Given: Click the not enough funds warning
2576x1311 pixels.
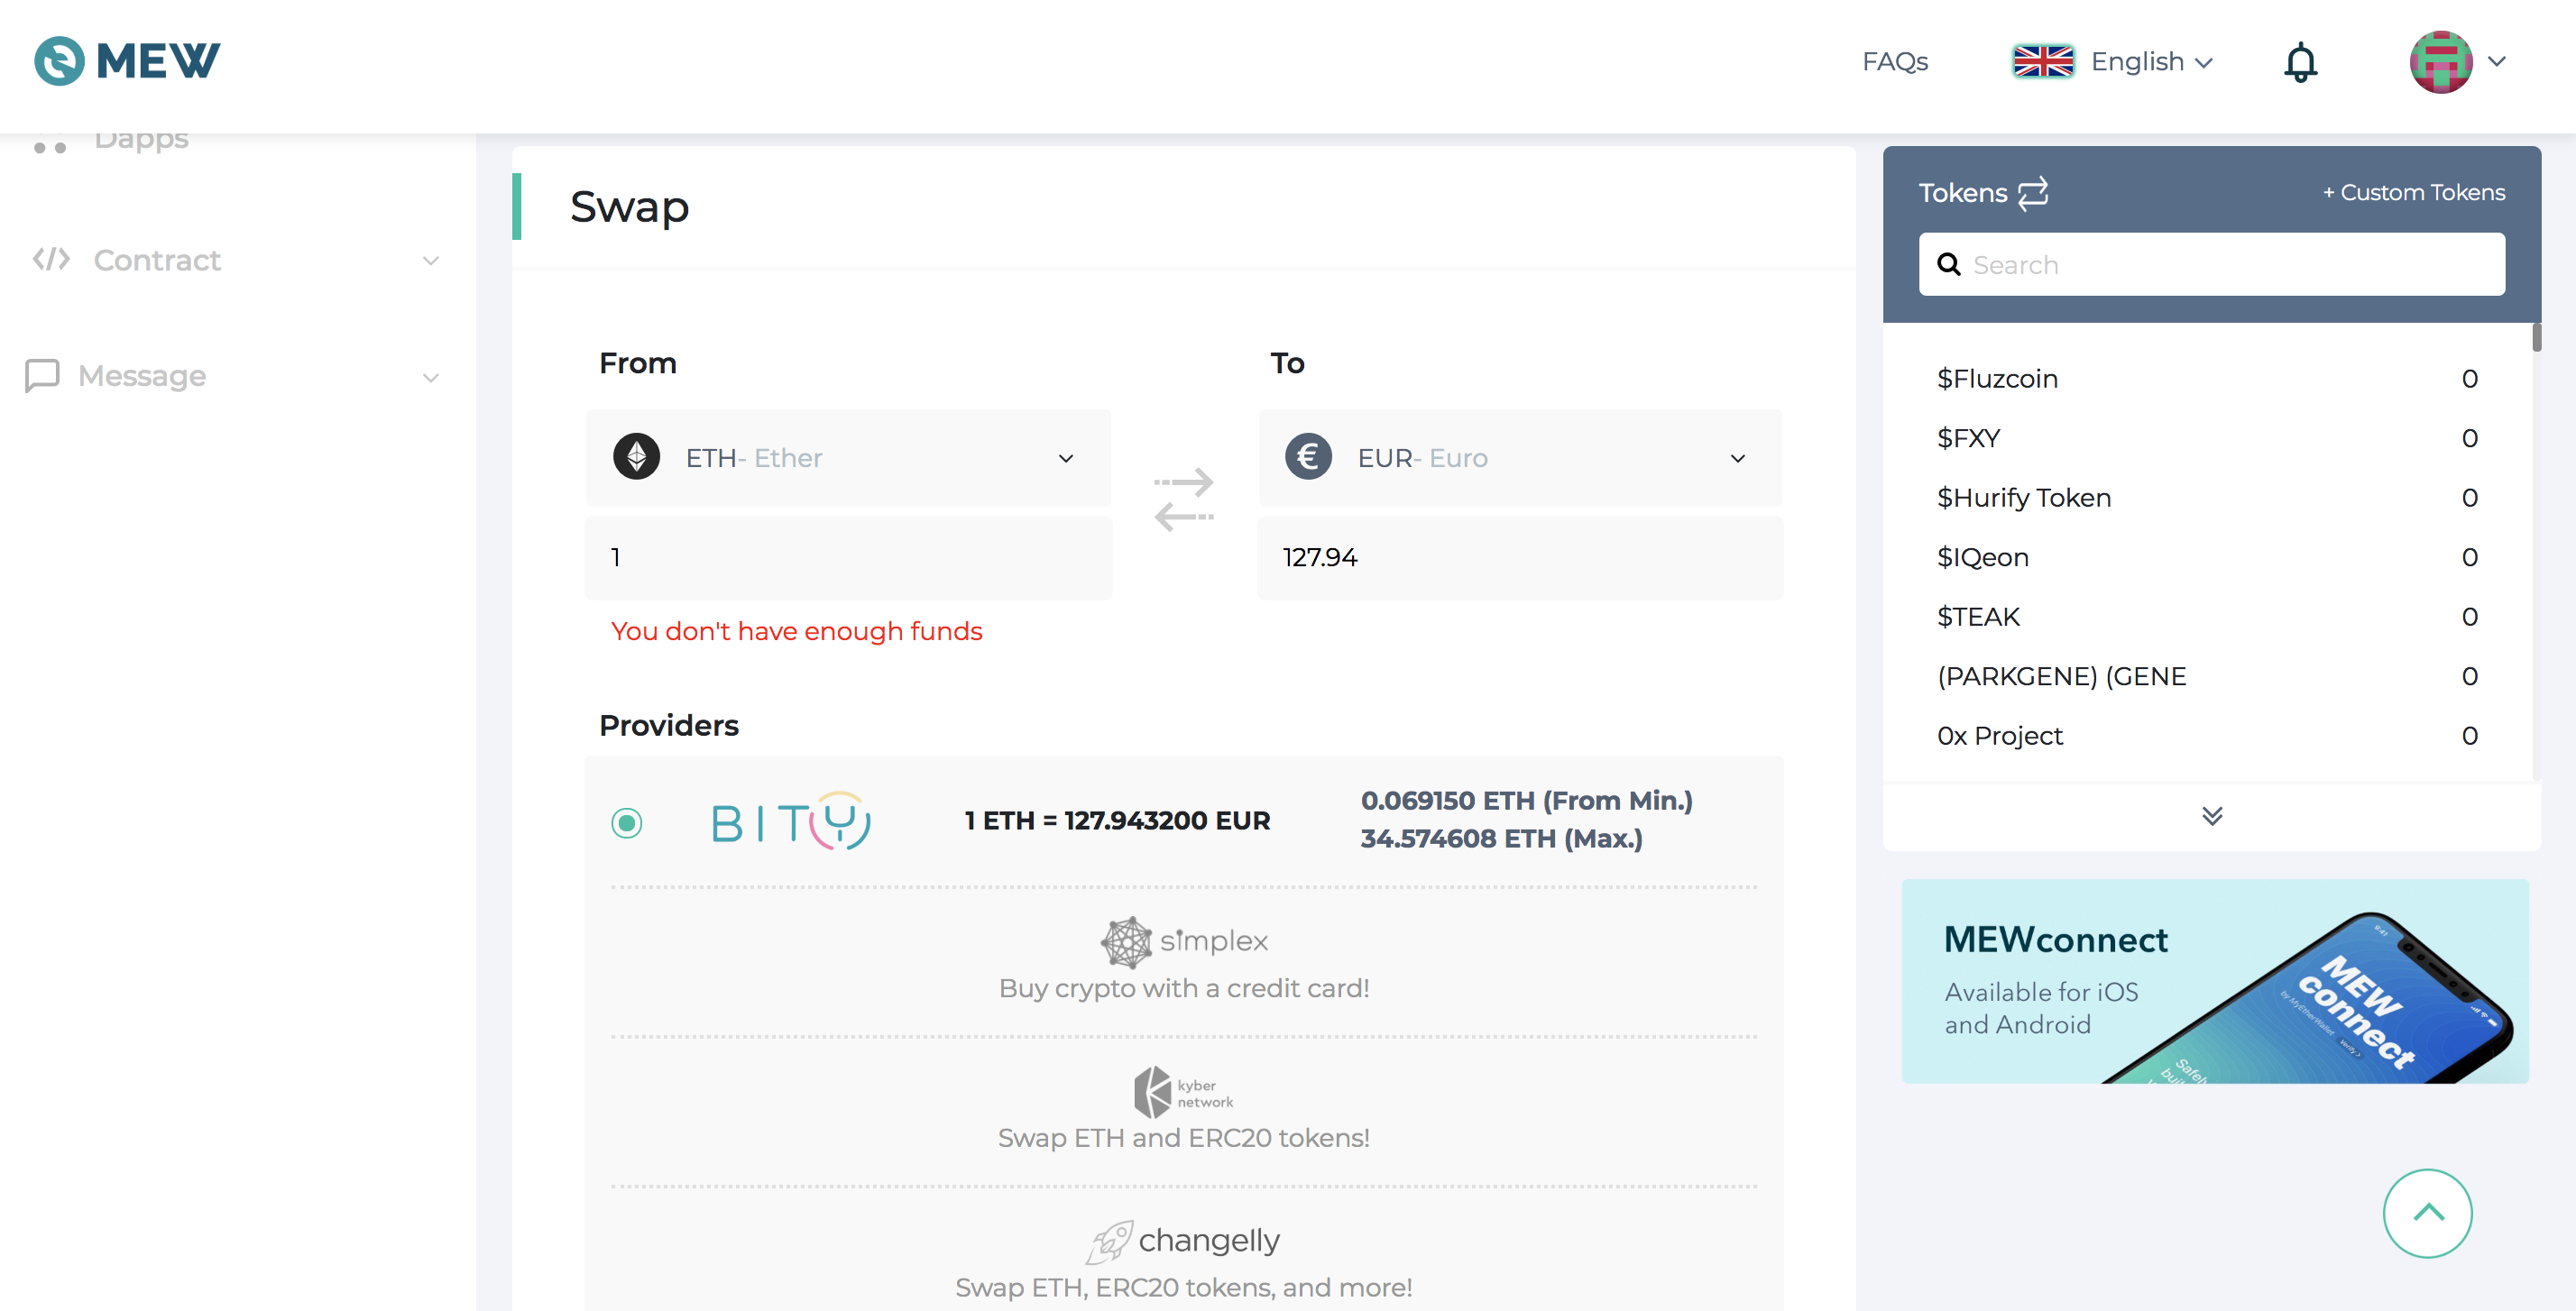Looking at the screenshot, I should (x=796, y=631).
